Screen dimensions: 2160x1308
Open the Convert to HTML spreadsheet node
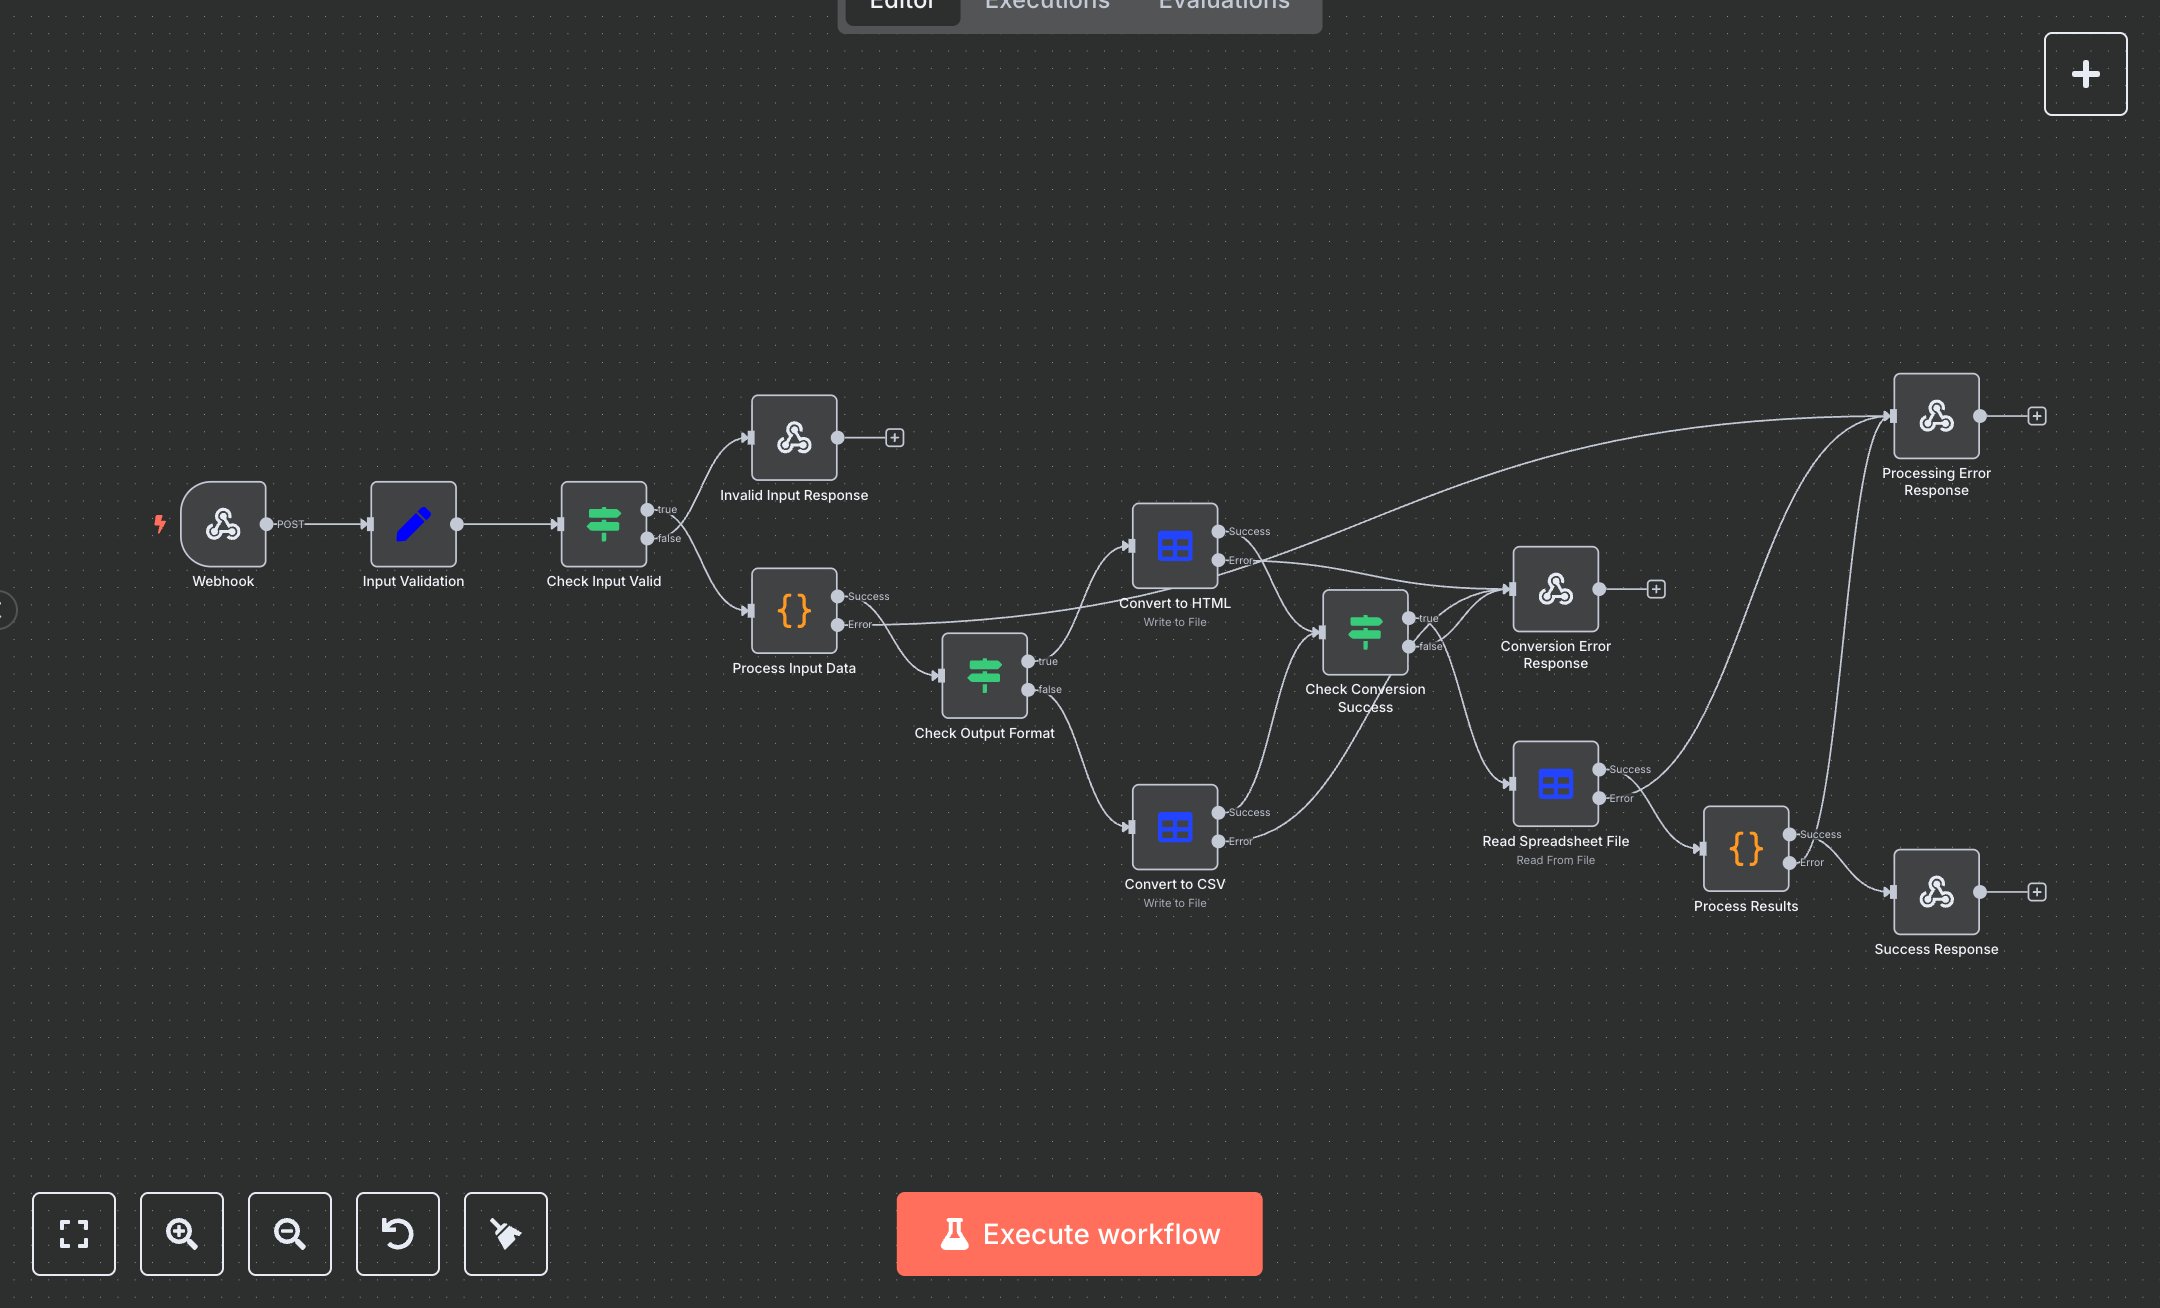1174,546
